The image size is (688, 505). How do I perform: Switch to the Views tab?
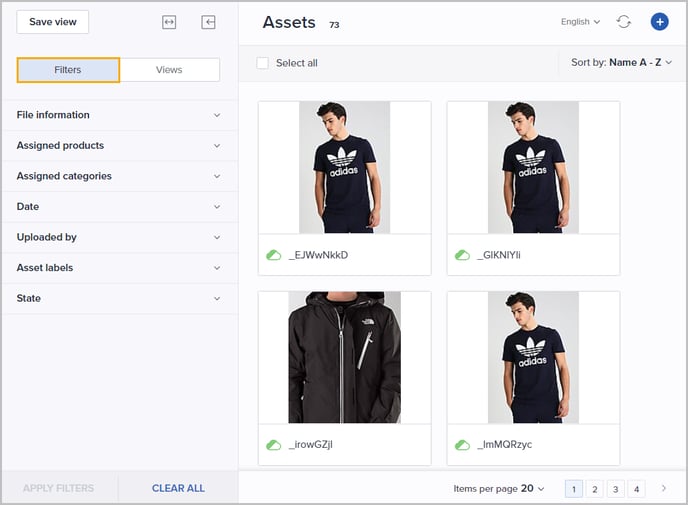coord(169,70)
